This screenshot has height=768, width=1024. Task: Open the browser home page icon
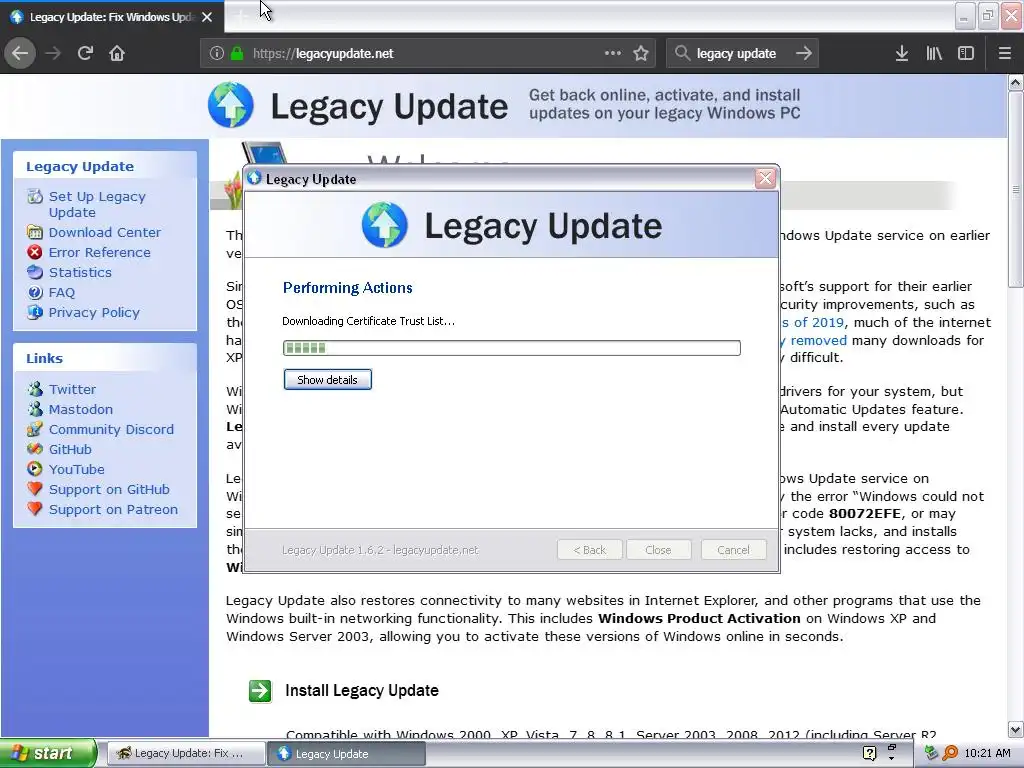[x=117, y=54]
